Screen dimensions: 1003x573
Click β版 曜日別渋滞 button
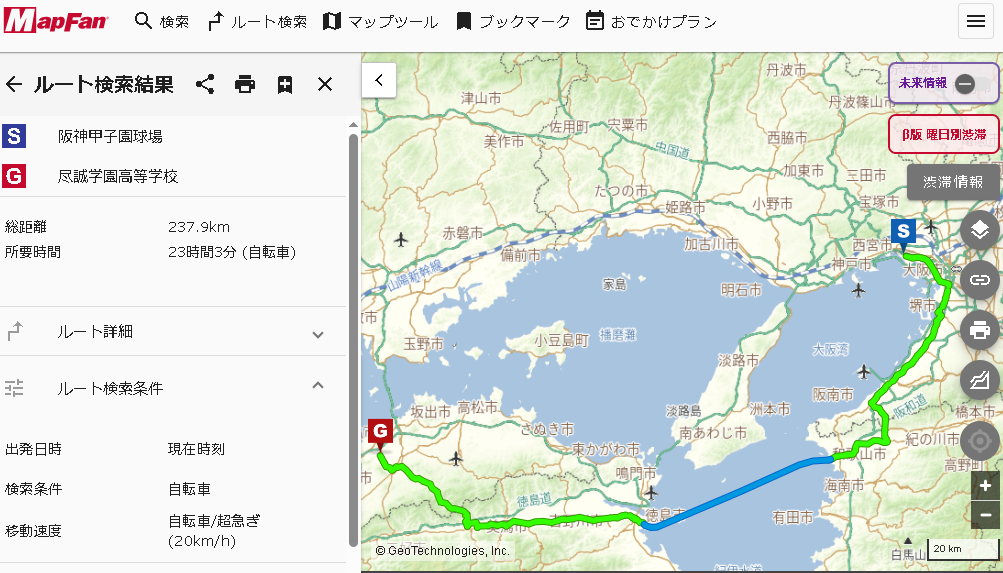(944, 134)
